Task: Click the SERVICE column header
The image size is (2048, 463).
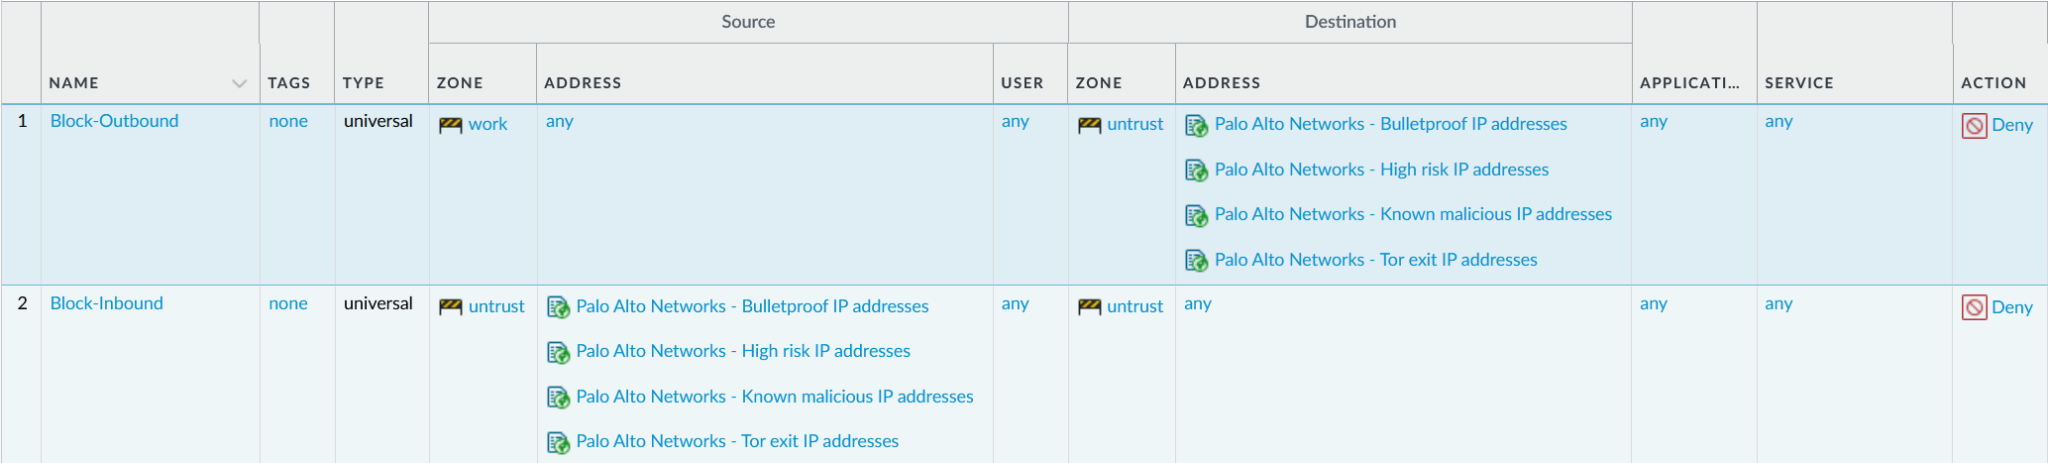Action: pos(1798,83)
